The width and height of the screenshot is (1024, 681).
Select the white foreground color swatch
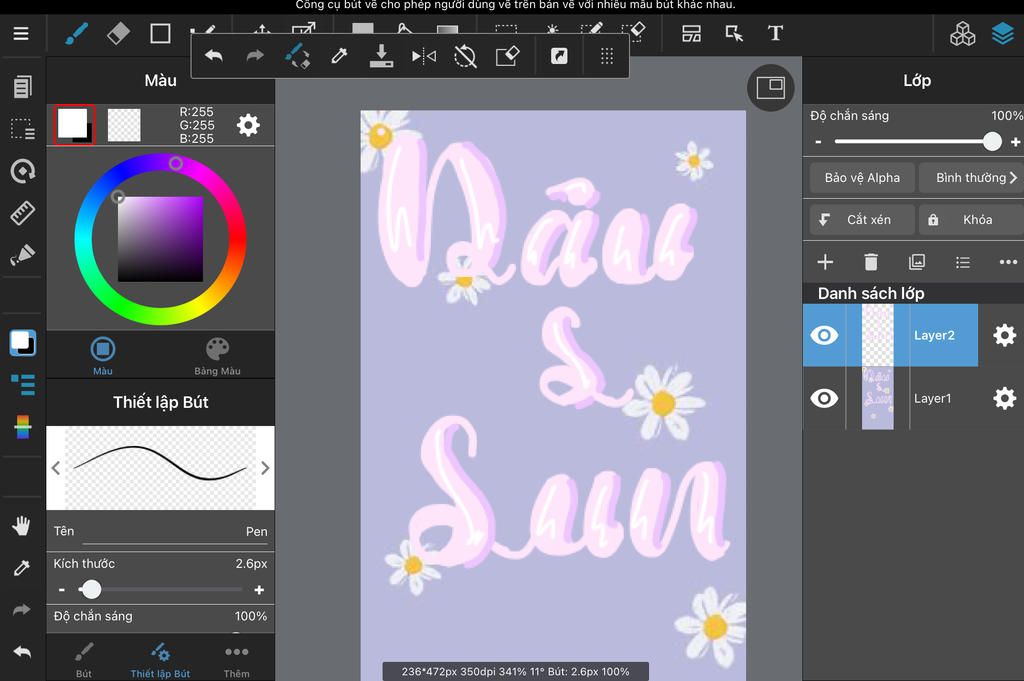pos(74,125)
